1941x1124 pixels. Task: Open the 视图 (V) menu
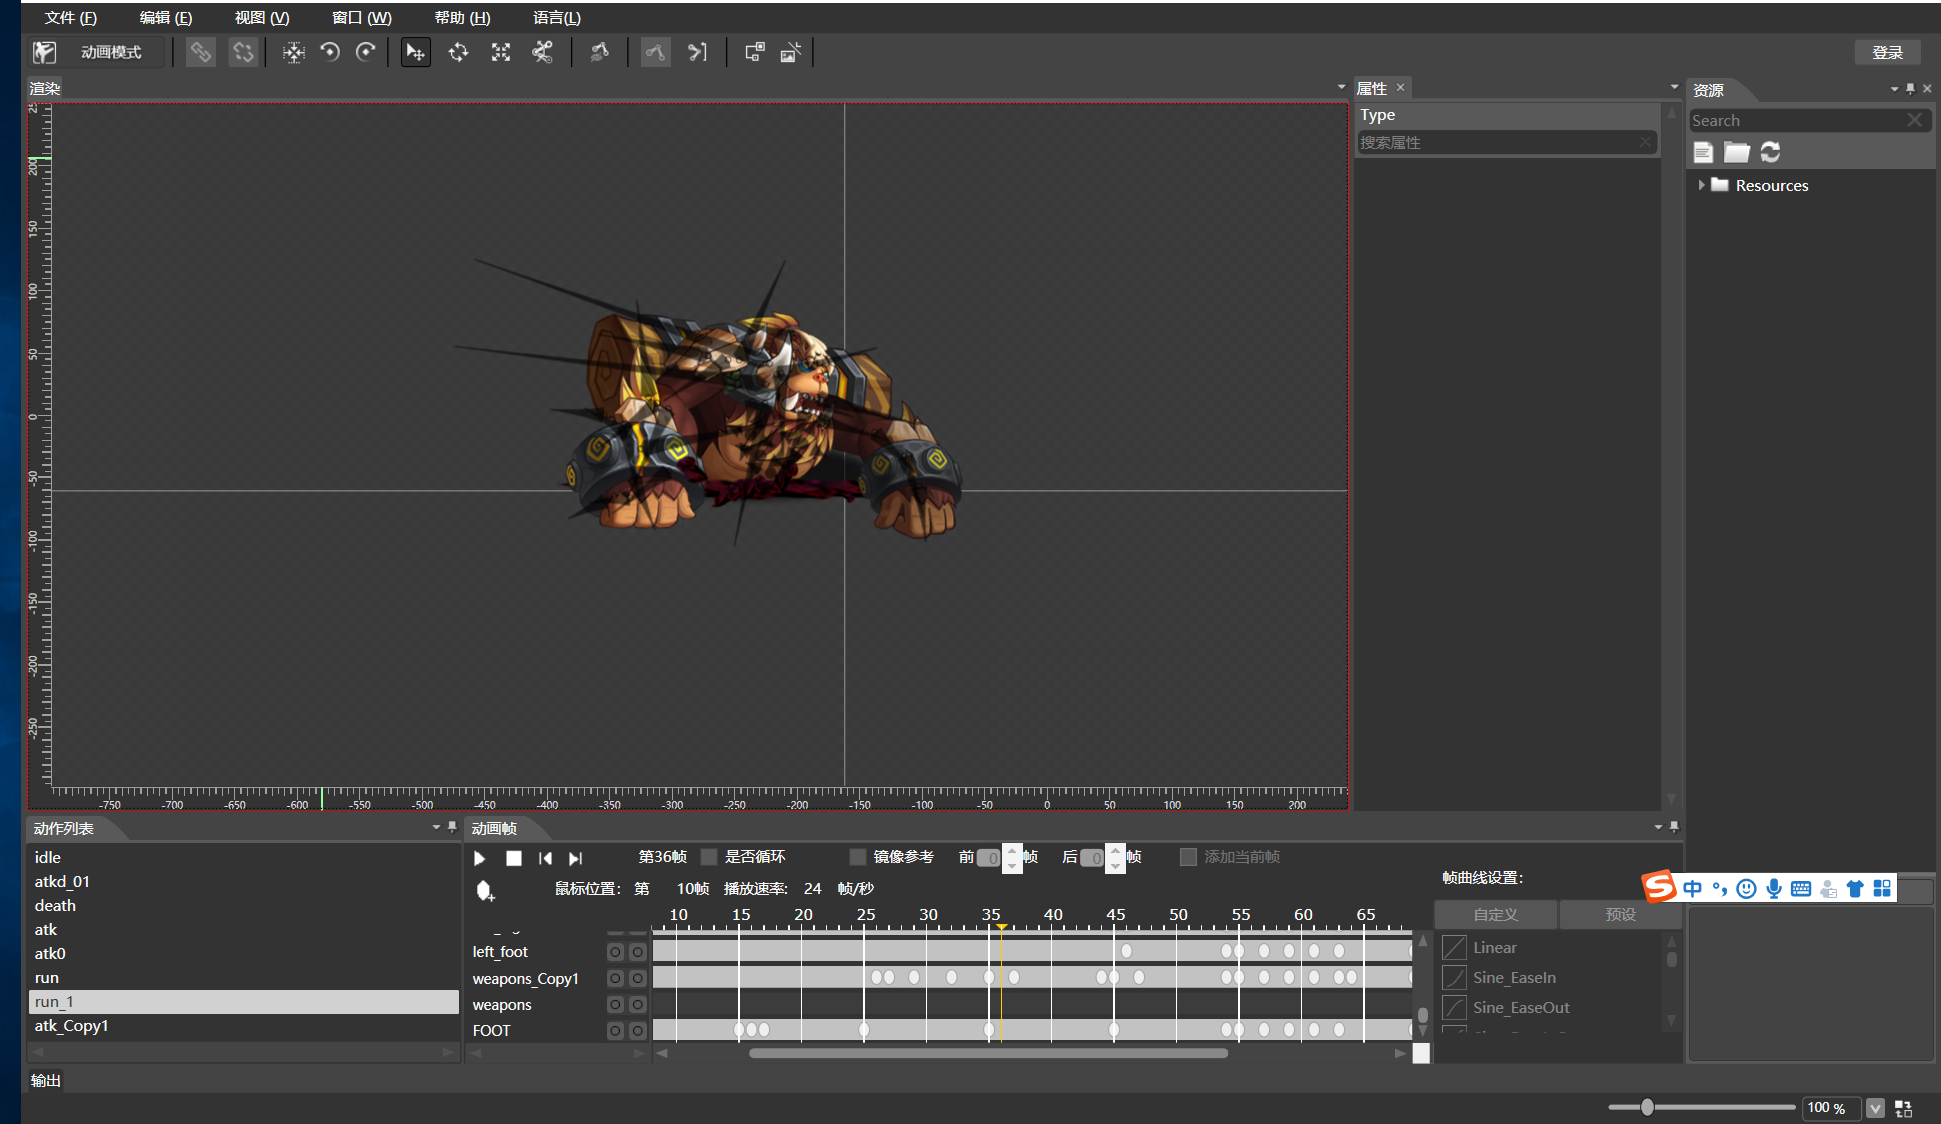262,18
